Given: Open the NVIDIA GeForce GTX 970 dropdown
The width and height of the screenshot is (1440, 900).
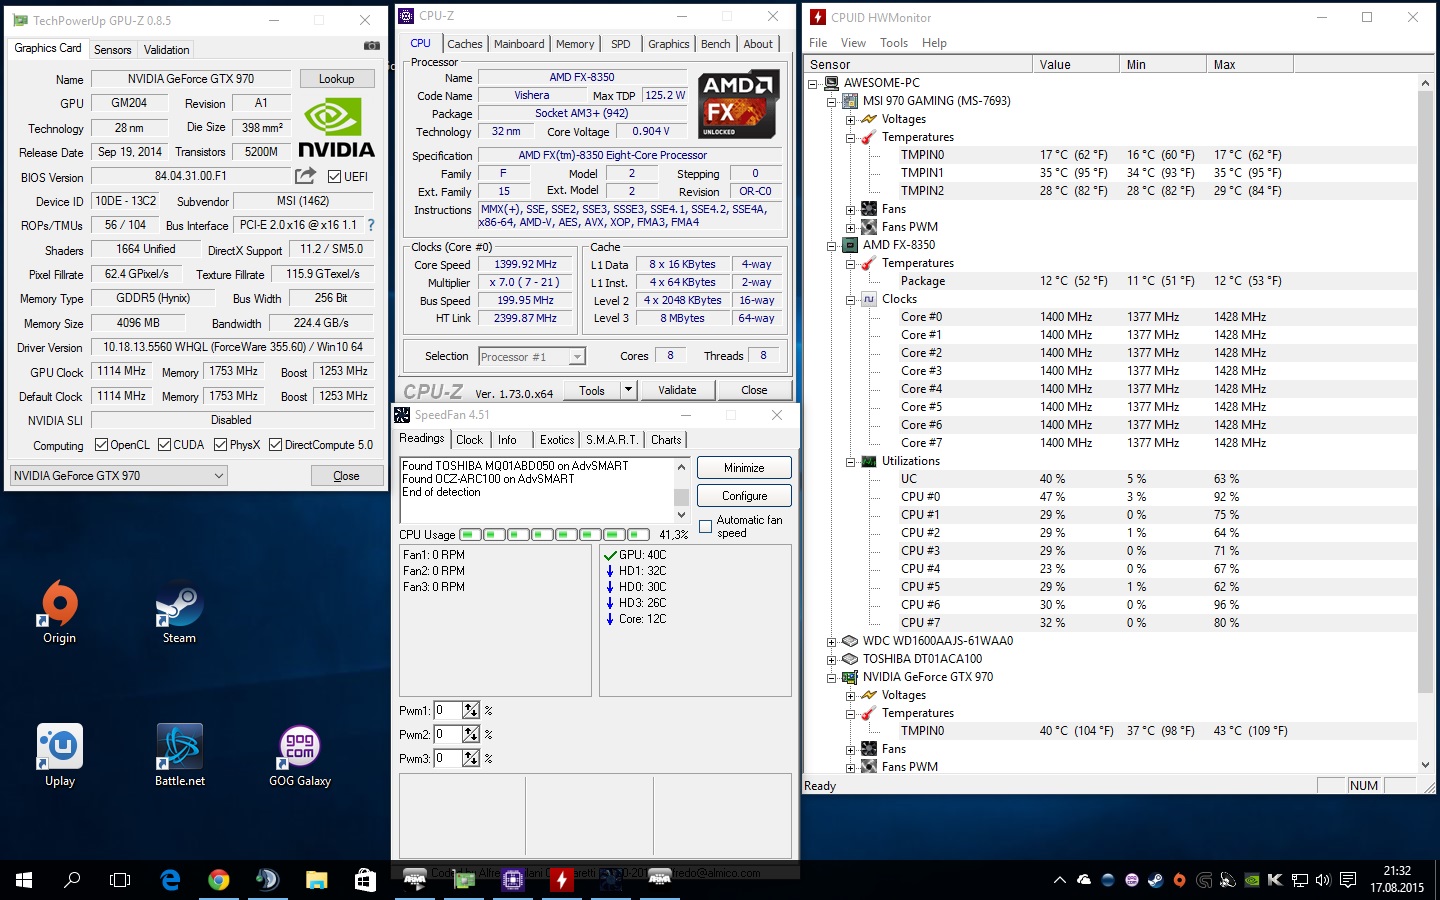Looking at the screenshot, I should tap(118, 476).
